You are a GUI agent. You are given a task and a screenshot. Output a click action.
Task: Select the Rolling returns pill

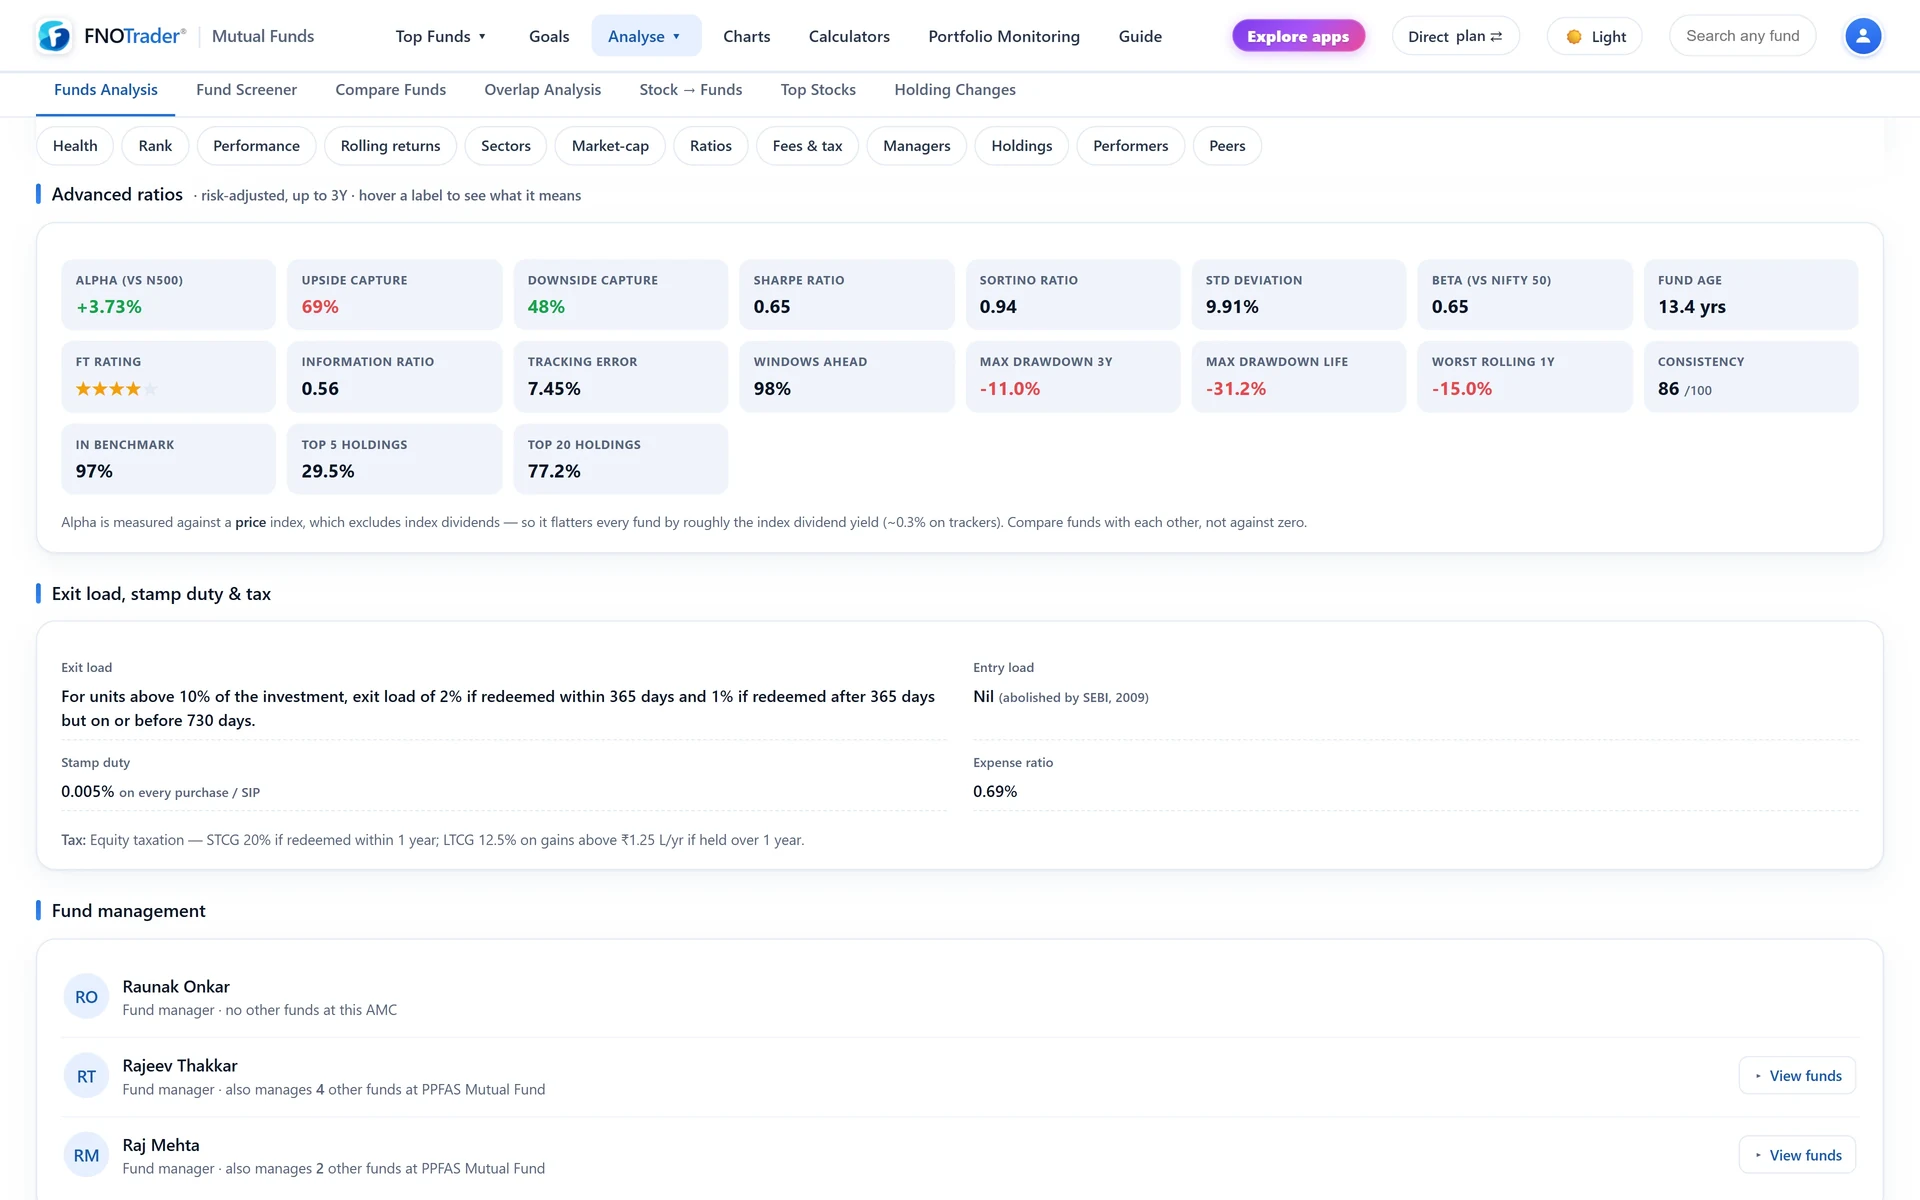[390, 146]
